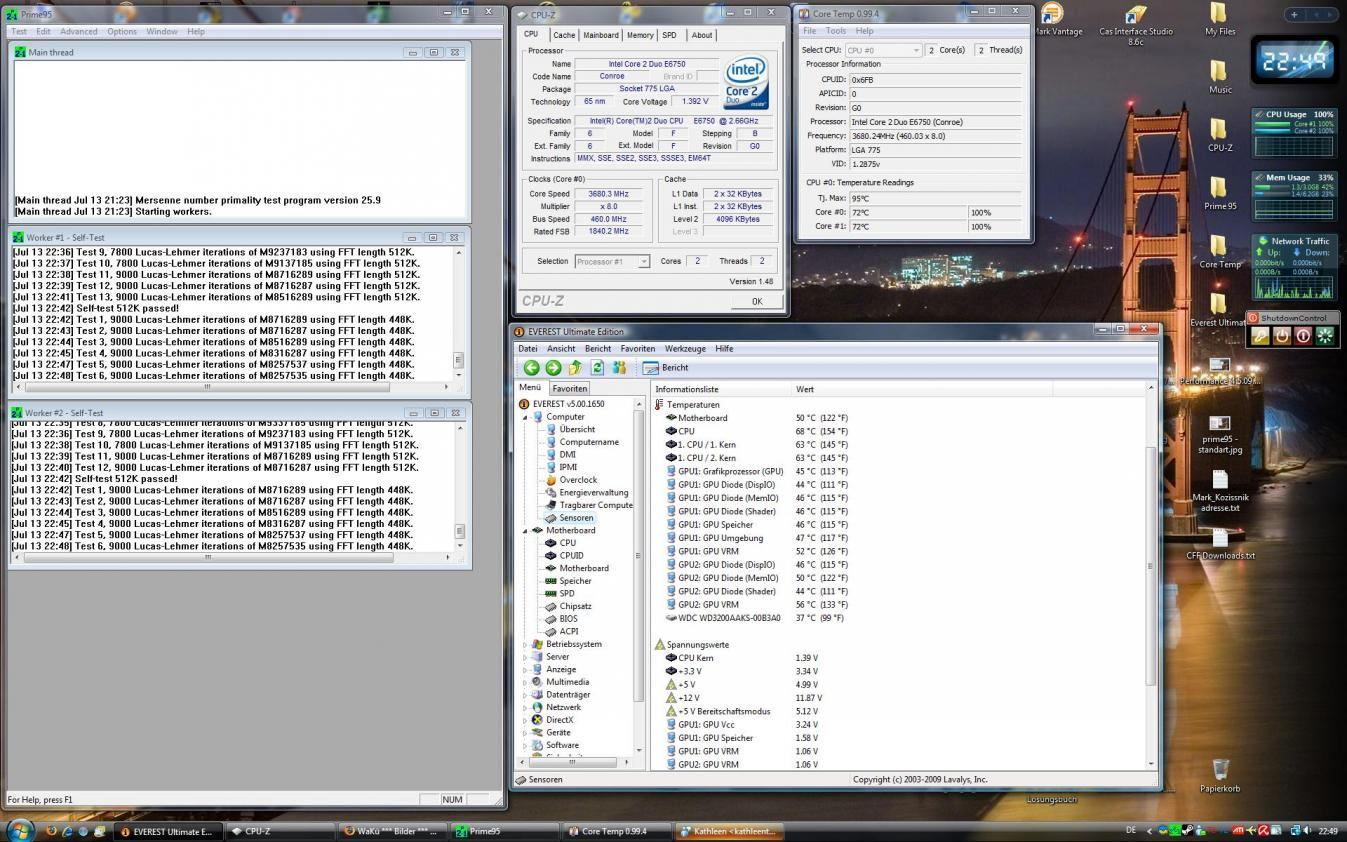Open EVEREST Bericht report button

666,368
